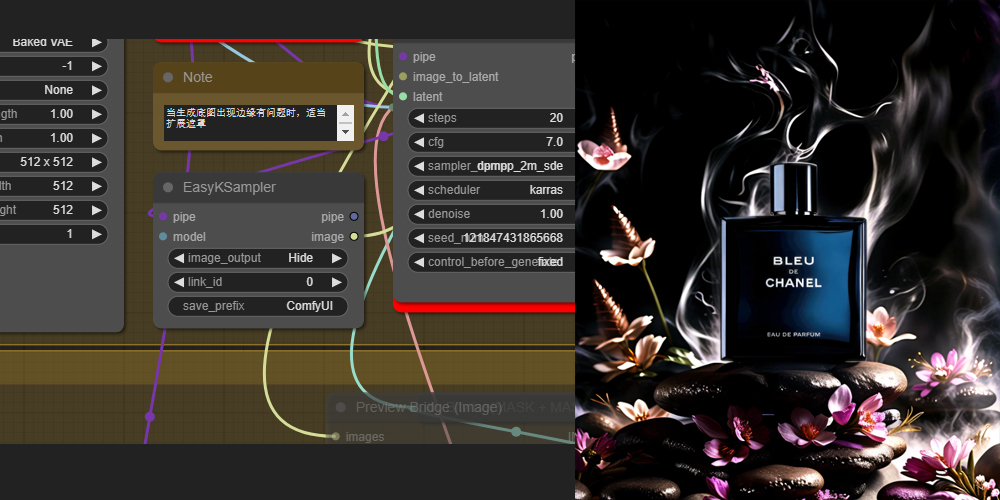1000x500 pixels.
Task: Click the pipe input port above image_to_latent
Action: click(402, 57)
